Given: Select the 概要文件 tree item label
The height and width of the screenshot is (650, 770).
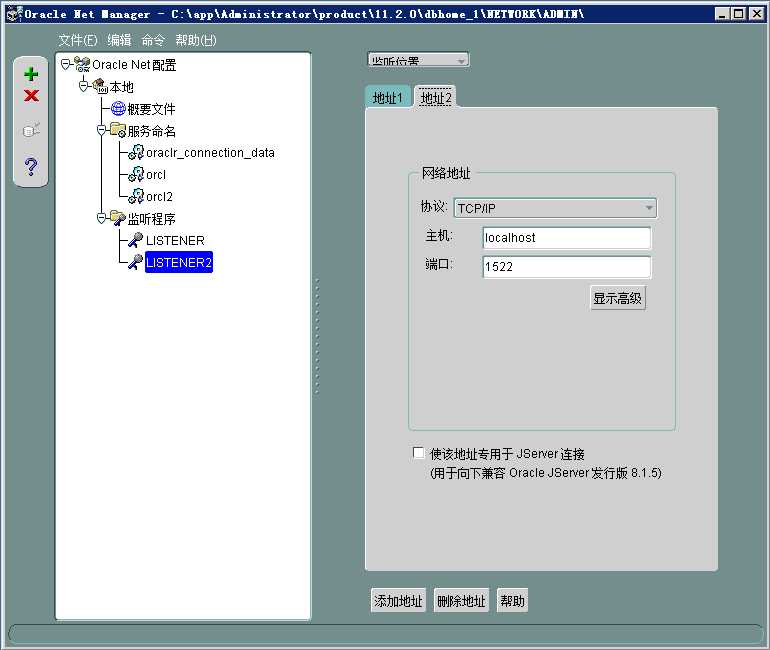Looking at the screenshot, I should coord(151,108).
